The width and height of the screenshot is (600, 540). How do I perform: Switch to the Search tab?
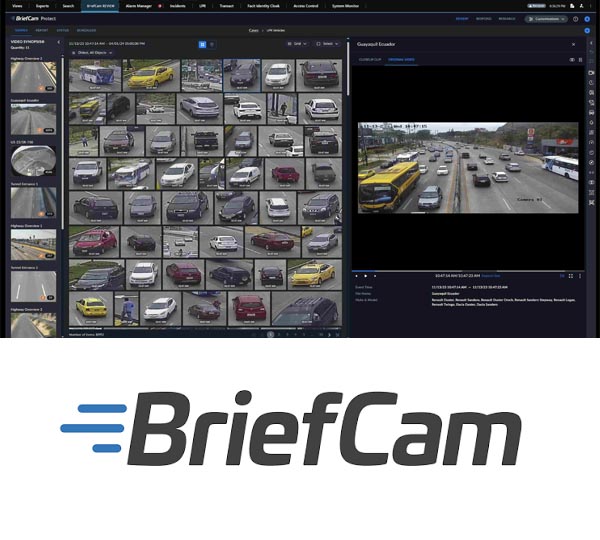click(68, 6)
